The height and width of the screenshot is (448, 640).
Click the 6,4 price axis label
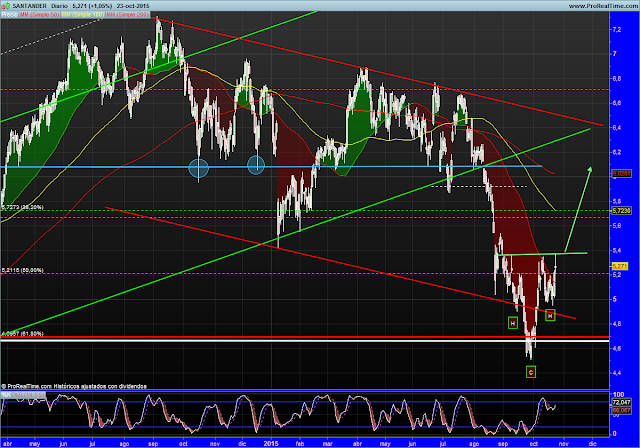click(617, 128)
